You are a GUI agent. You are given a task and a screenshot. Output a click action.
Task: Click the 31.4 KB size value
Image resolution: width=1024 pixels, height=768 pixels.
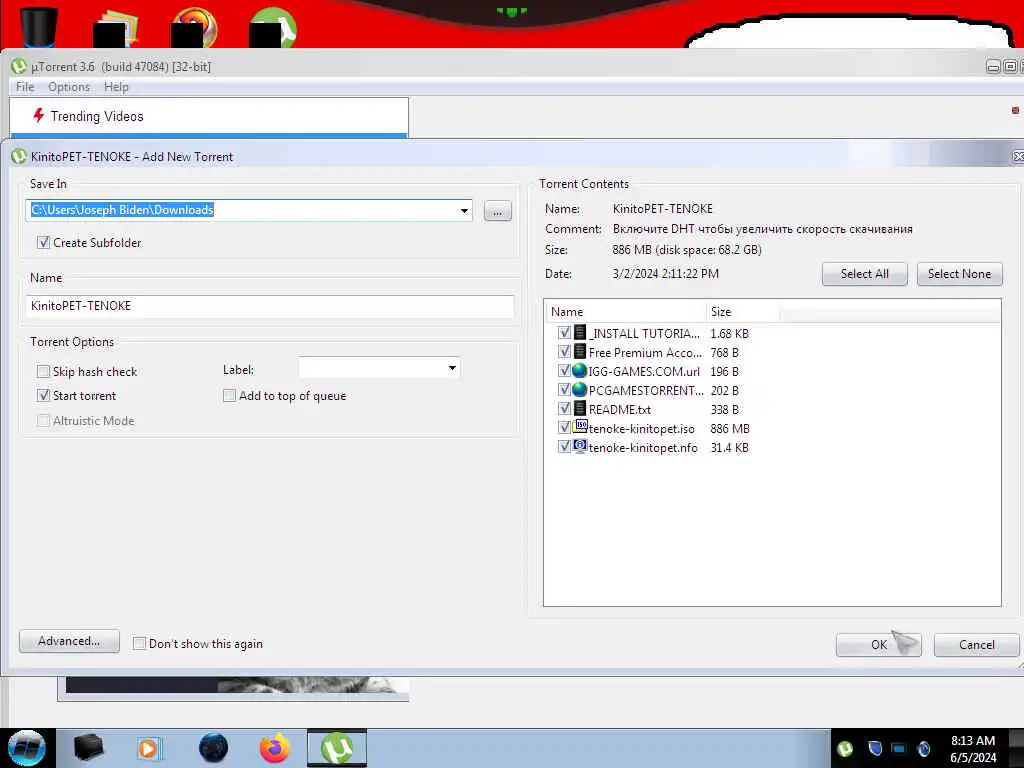coord(729,447)
